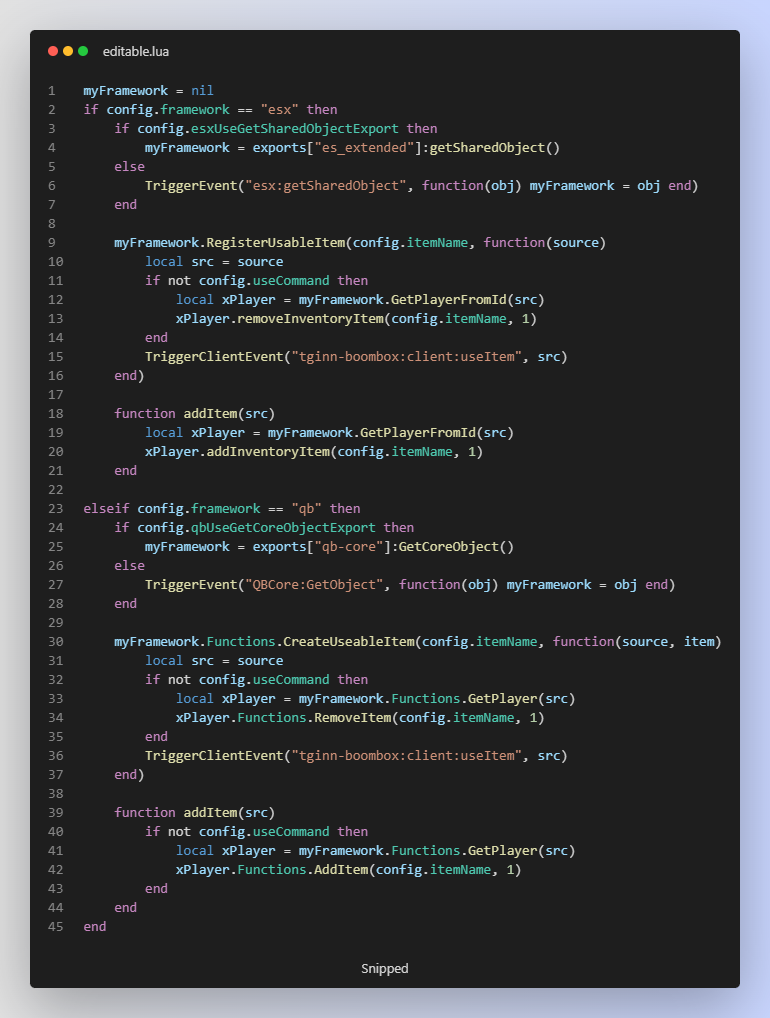Image resolution: width=770 pixels, height=1018 pixels.
Task: Click the elseif keyword on line 23
Action: [x=106, y=508]
